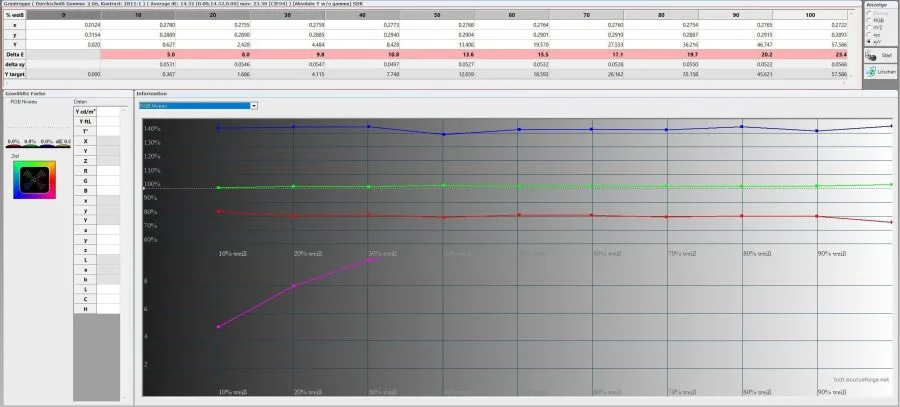Select the 20 column header
Screen dimensions: 900x407
tap(213, 14)
